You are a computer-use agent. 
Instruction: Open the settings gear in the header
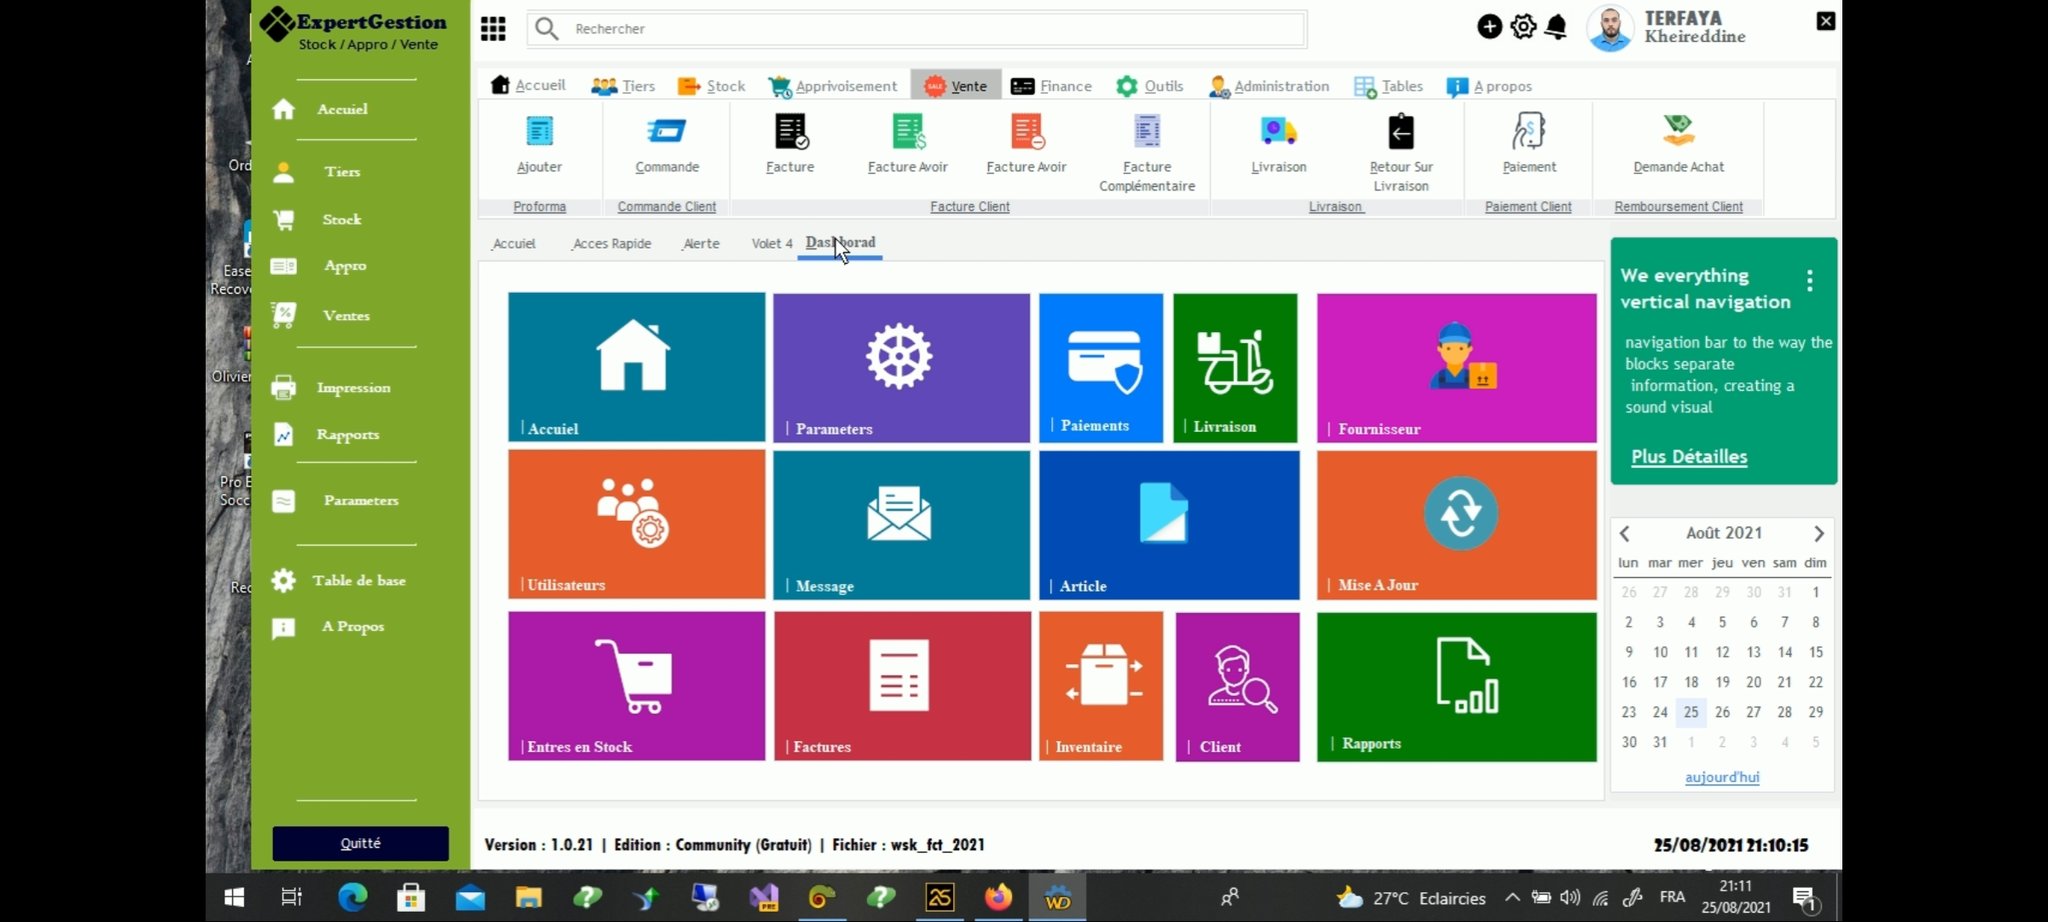1523,27
